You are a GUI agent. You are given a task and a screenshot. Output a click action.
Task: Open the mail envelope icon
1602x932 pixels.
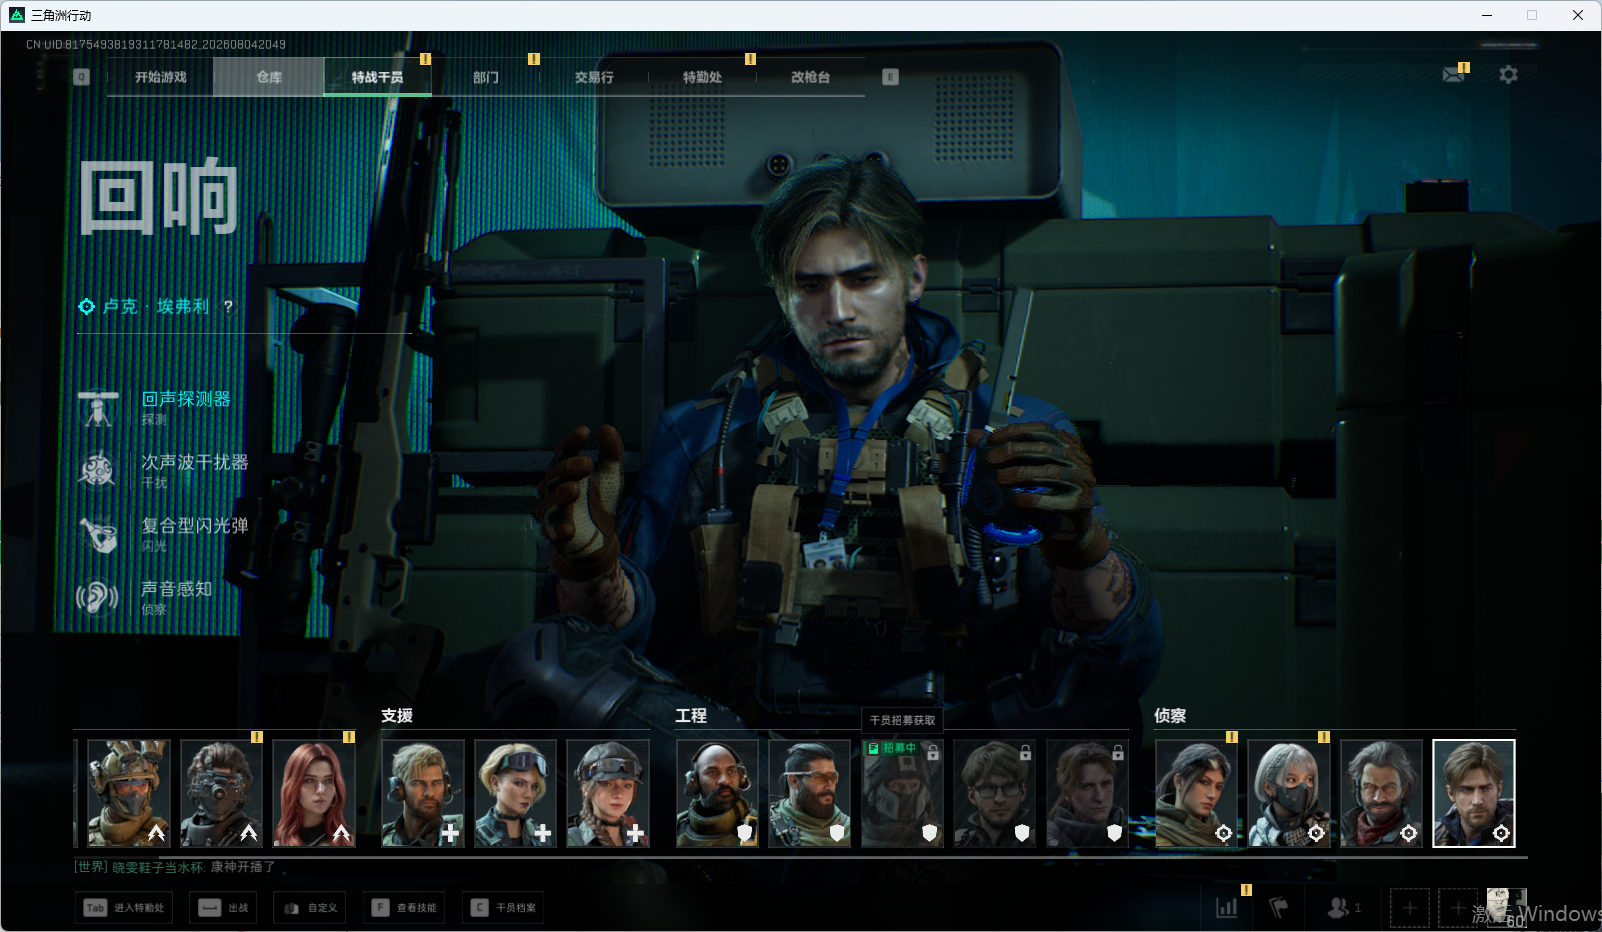(1454, 75)
